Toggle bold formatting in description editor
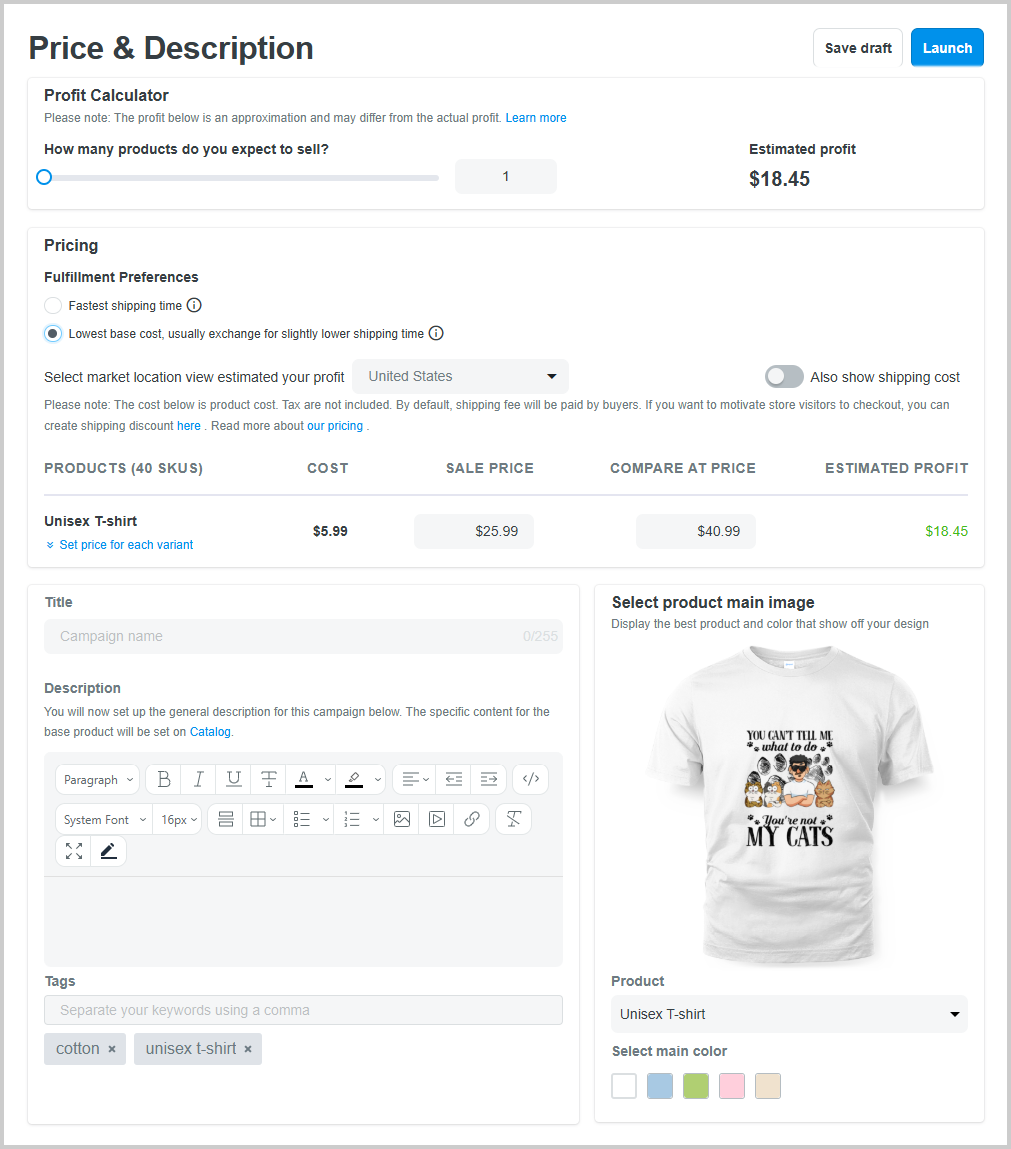Screen dimensions: 1011x1149 point(163,779)
